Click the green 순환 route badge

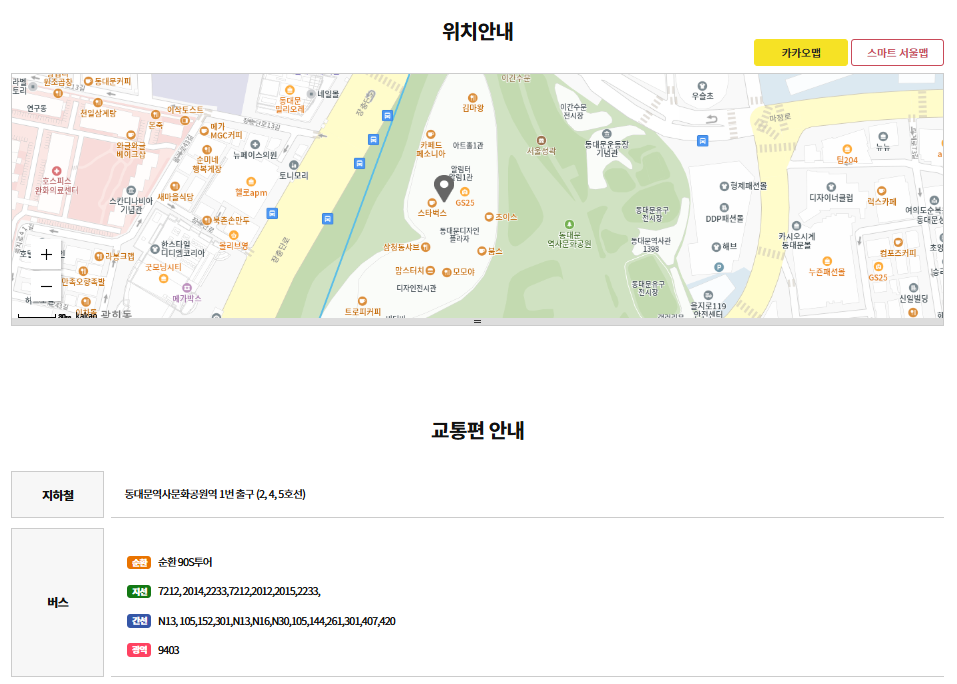pos(137,563)
